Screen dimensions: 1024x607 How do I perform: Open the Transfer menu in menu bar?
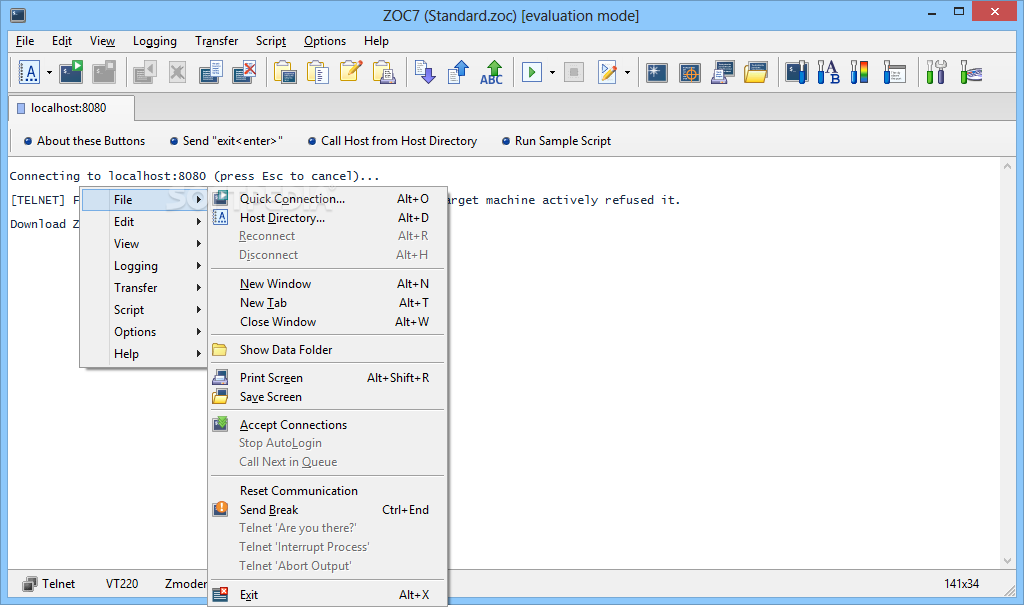coord(217,41)
